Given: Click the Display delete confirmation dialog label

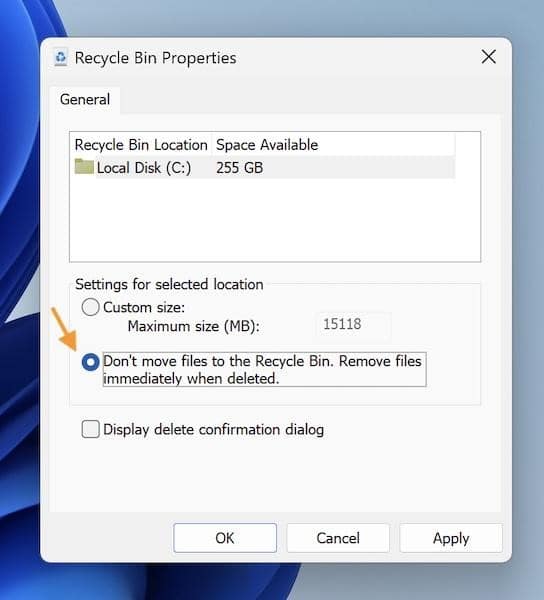Looking at the screenshot, I should 213,430.
